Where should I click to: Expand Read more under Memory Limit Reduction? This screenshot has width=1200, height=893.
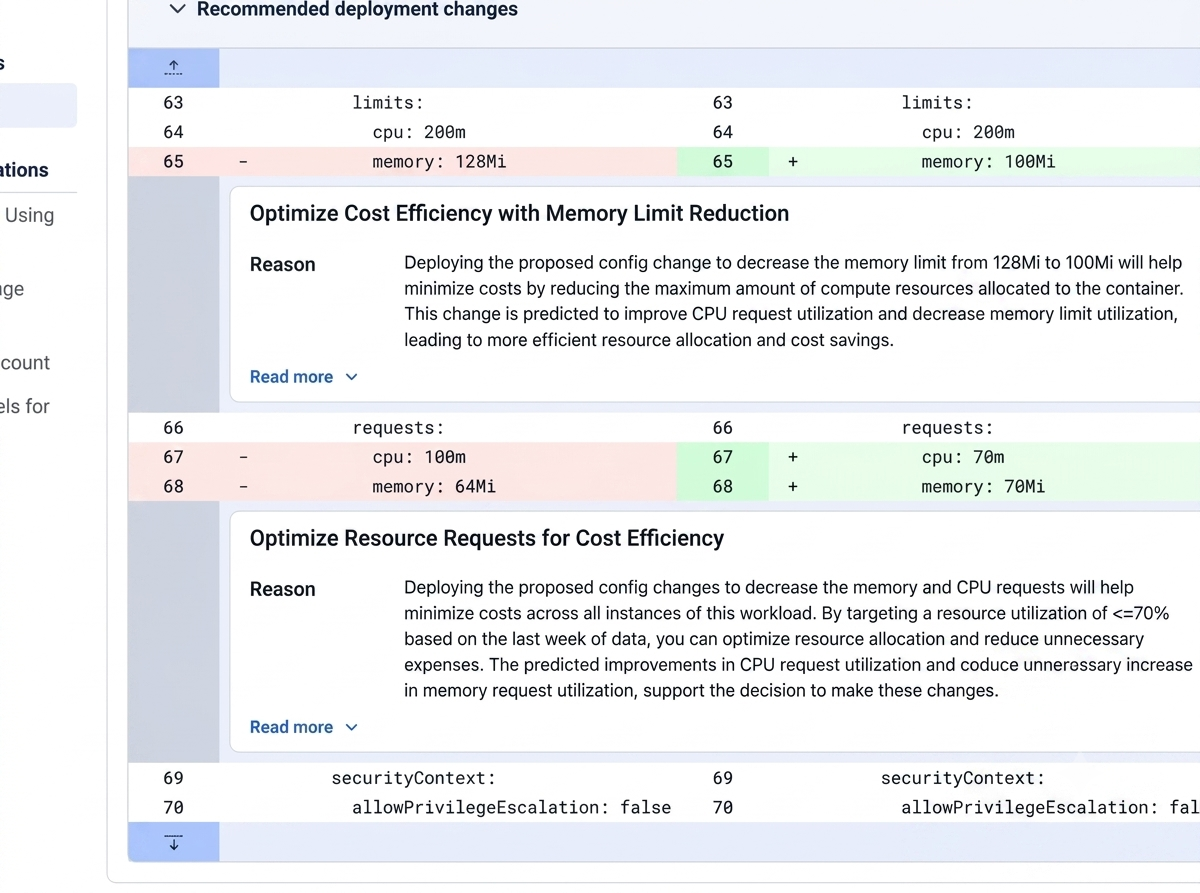point(303,377)
